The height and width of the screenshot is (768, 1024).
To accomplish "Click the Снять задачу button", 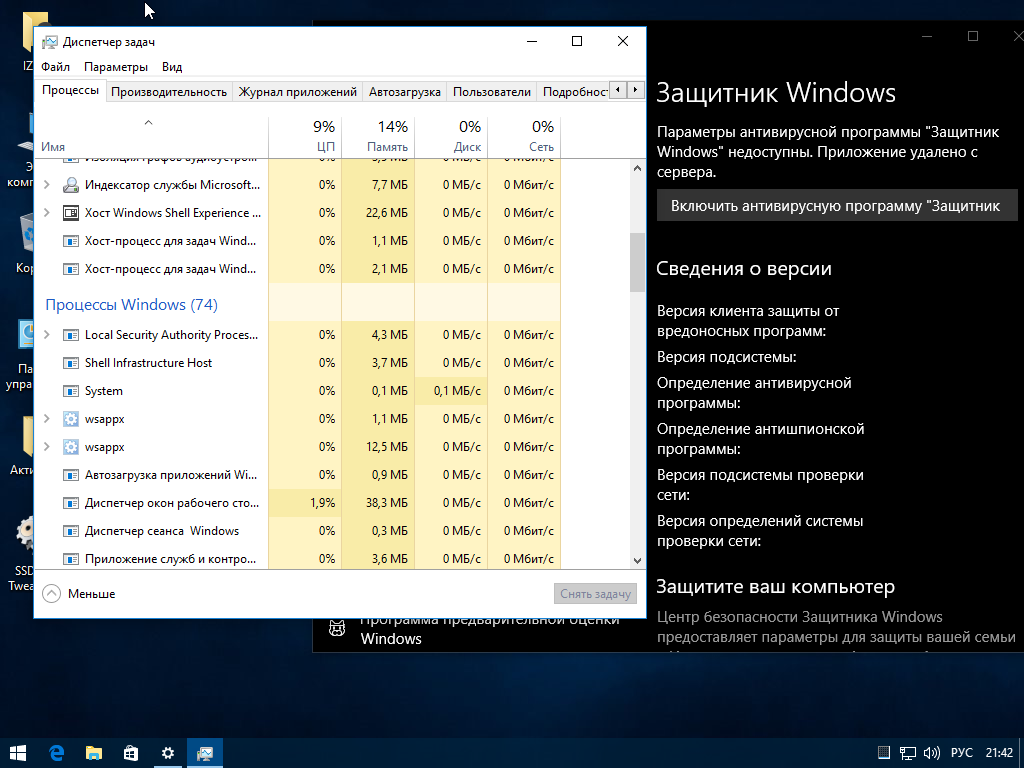I will pyautogui.click(x=595, y=594).
